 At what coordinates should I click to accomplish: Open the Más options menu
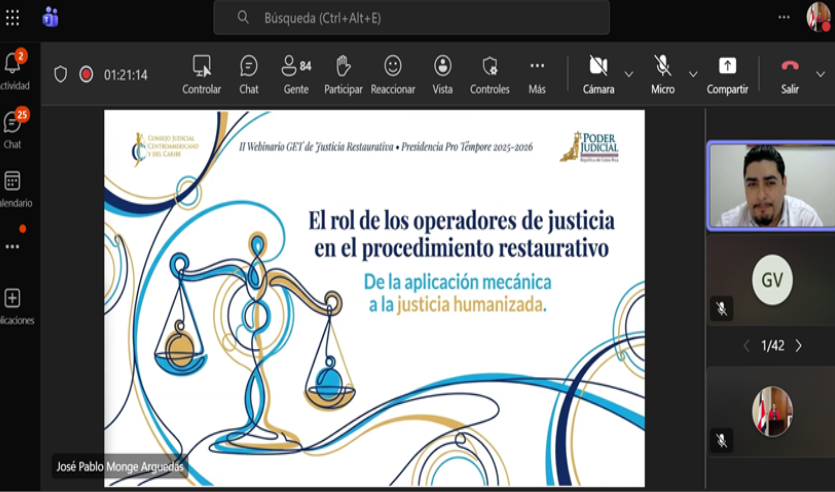point(537,73)
